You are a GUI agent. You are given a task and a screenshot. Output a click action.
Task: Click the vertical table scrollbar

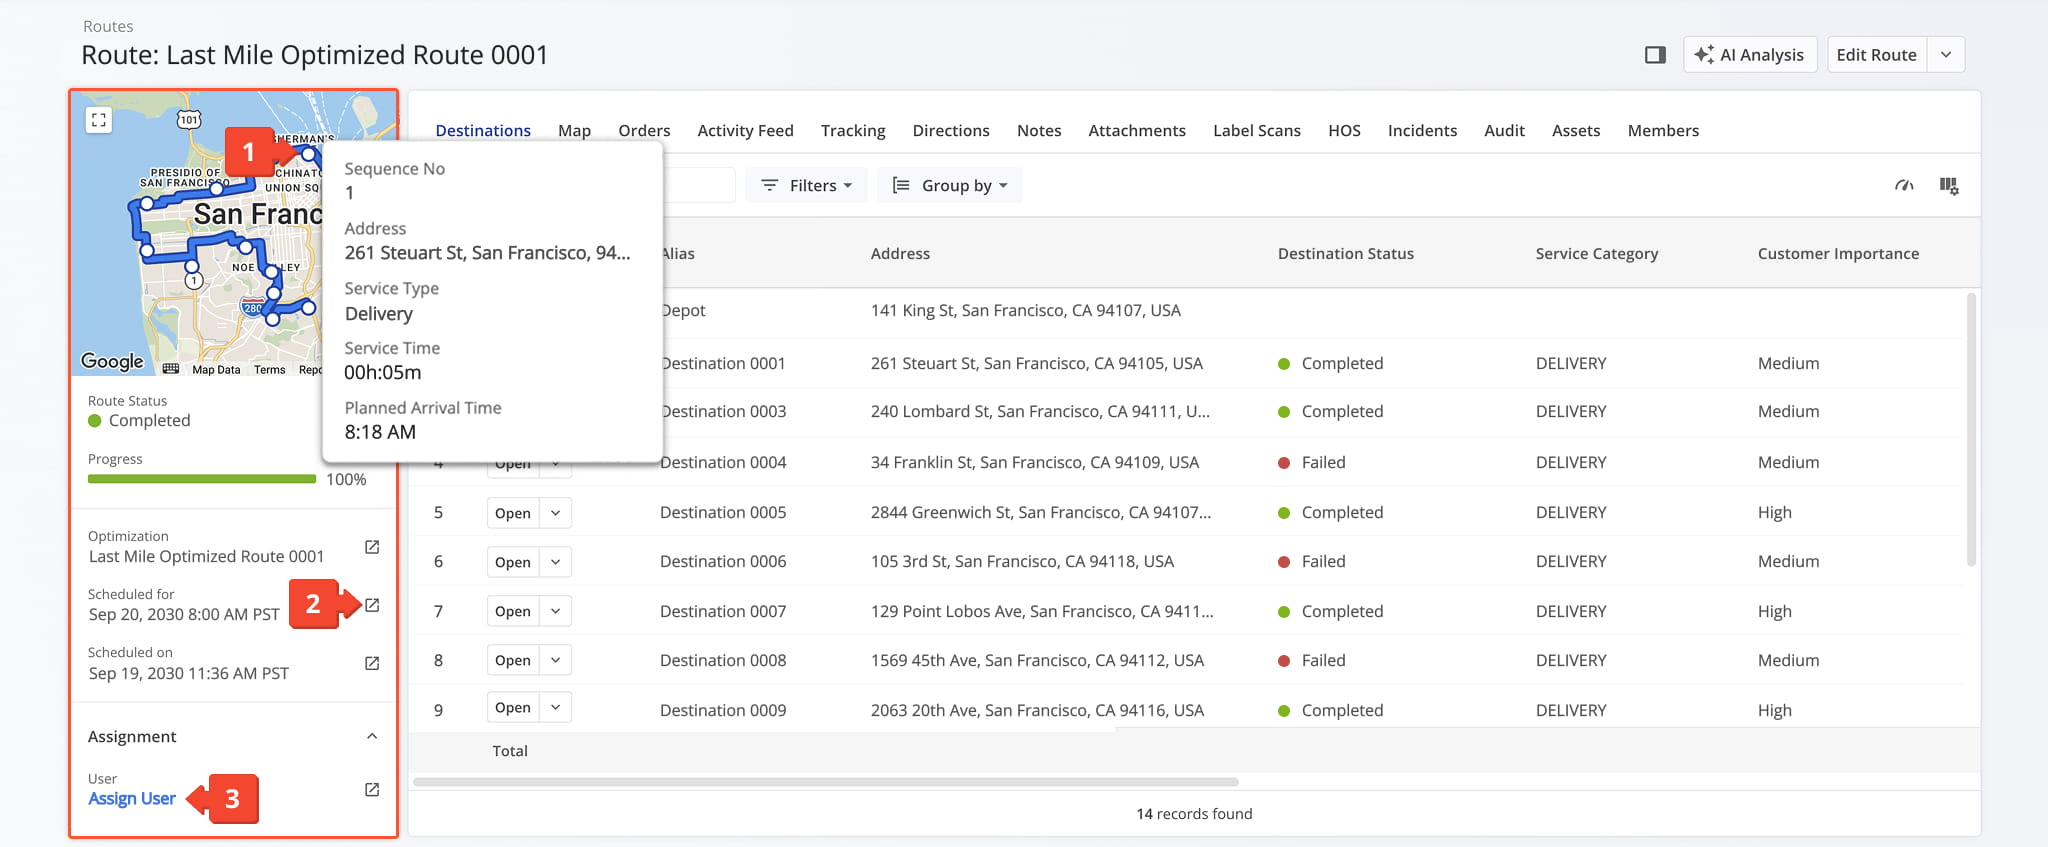(x=1971, y=430)
